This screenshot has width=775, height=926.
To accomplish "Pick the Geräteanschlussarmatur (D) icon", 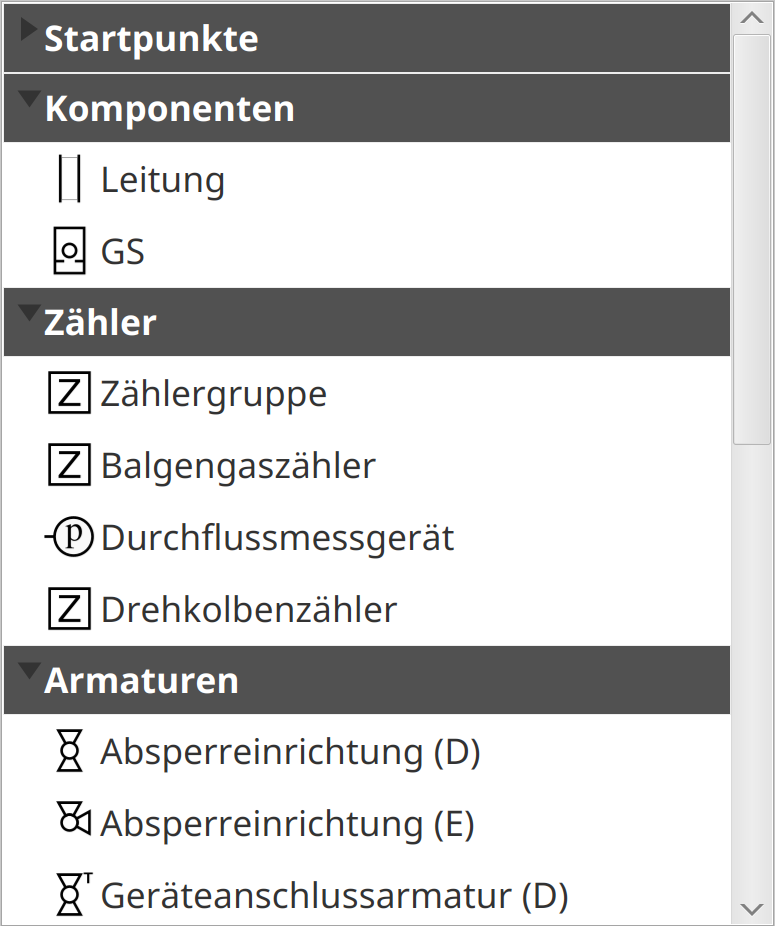I will (x=73, y=894).
